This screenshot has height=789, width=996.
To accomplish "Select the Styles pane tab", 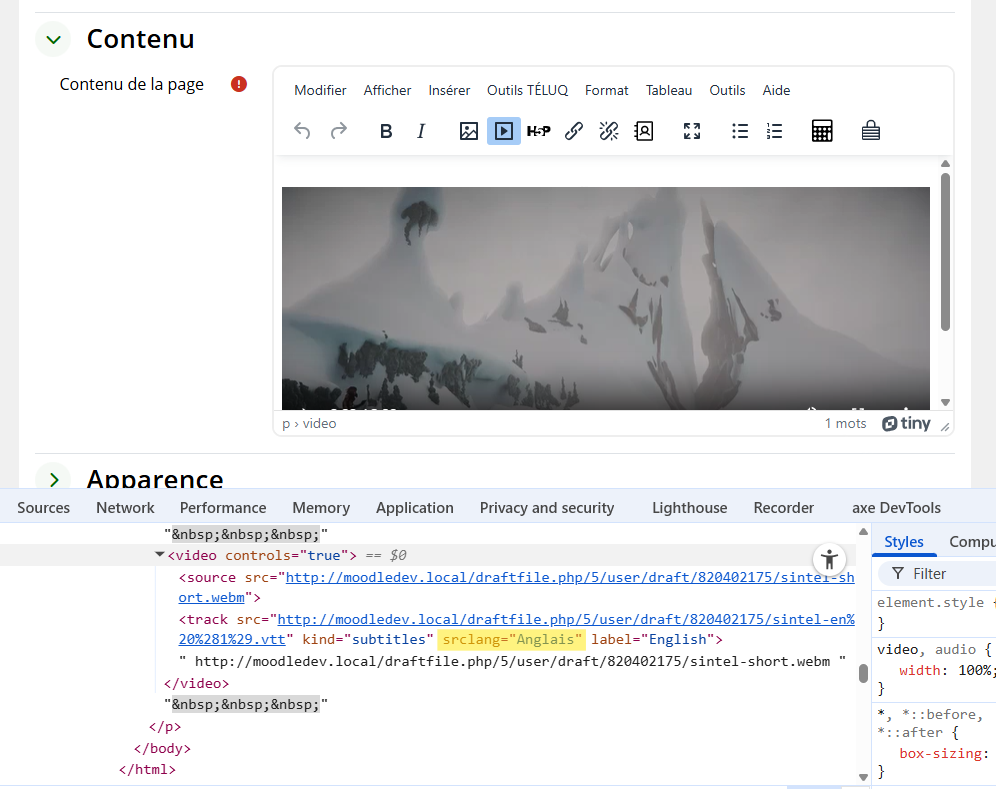I will [904, 542].
